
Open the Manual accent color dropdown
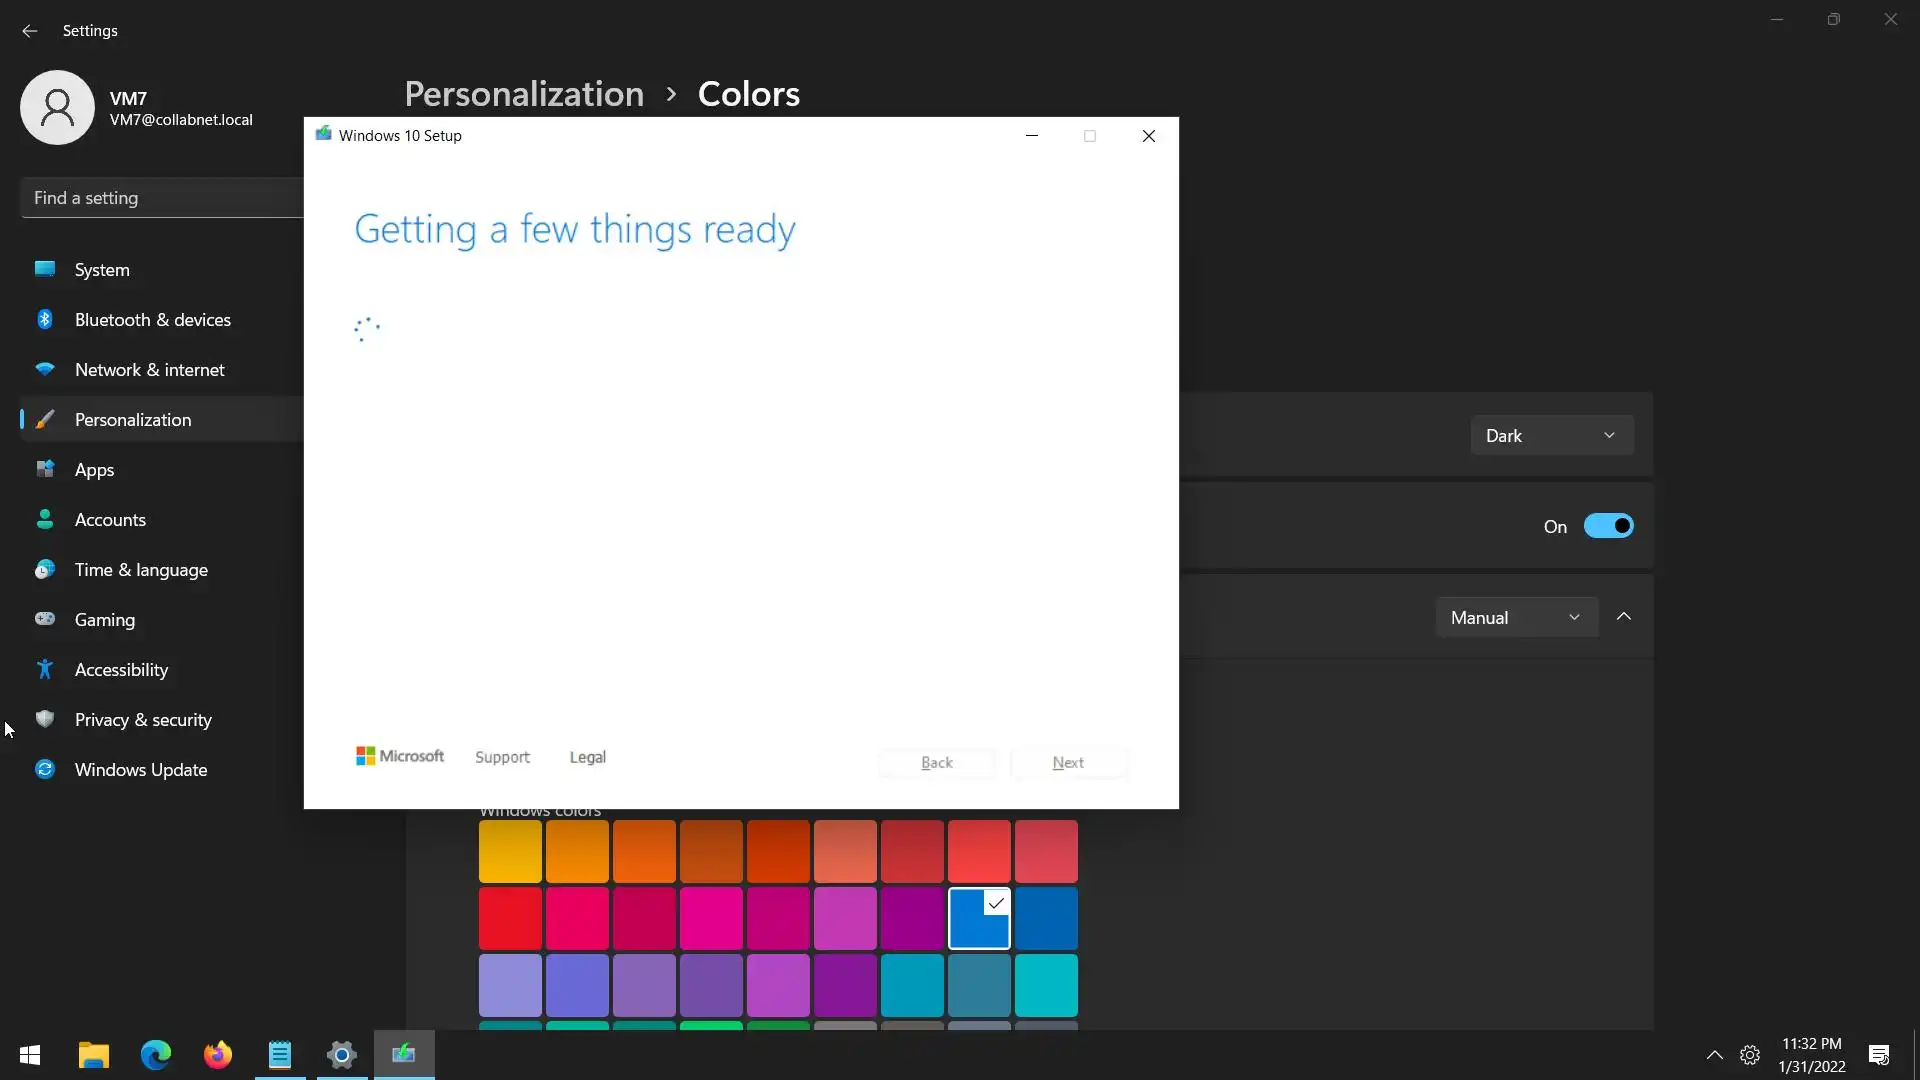point(1515,618)
